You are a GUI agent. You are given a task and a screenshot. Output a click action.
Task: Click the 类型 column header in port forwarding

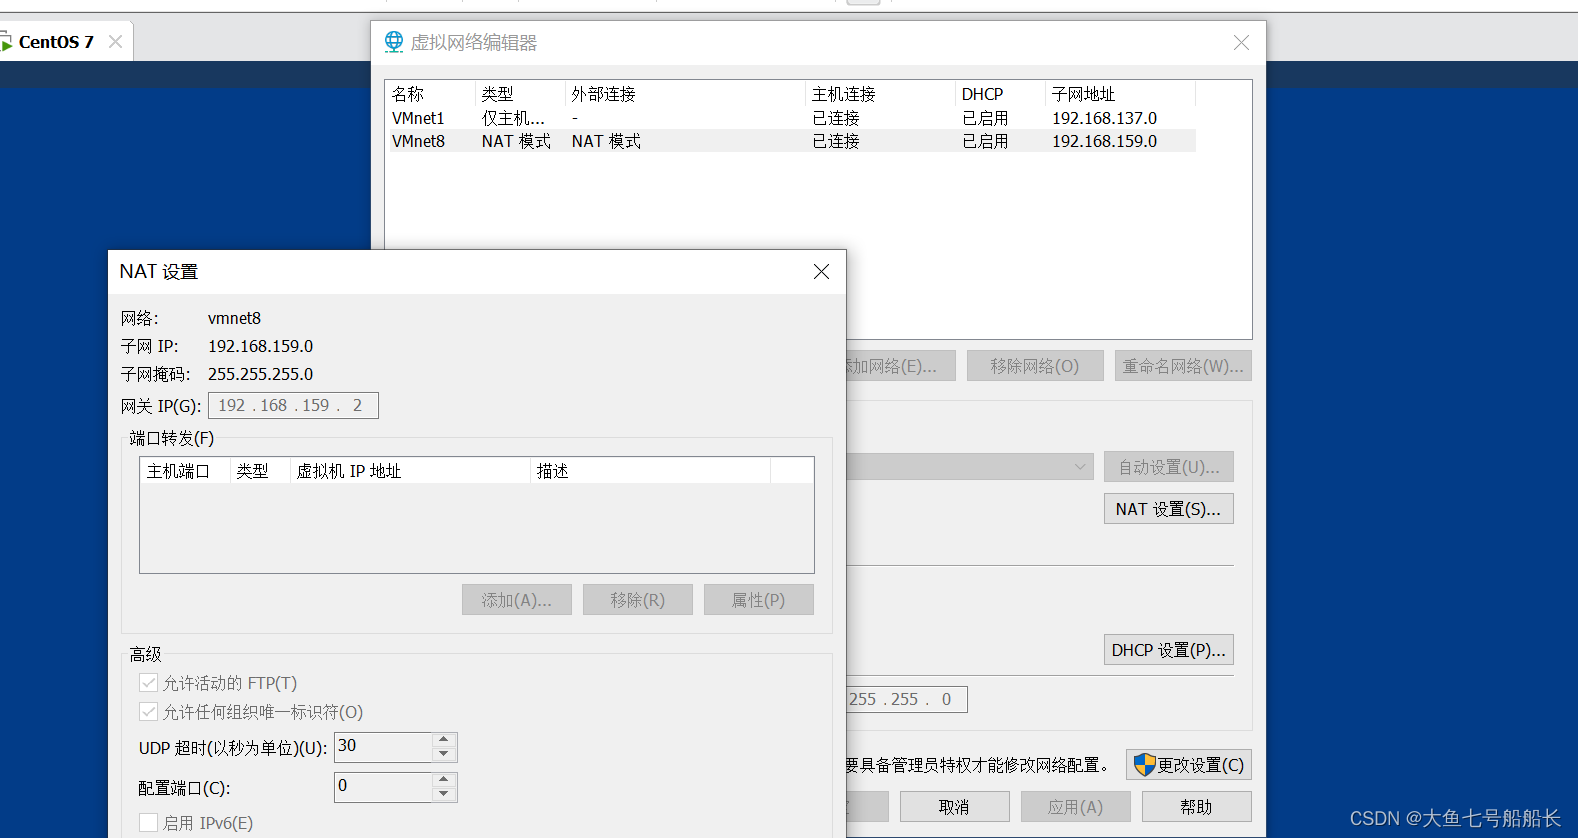tap(260, 471)
